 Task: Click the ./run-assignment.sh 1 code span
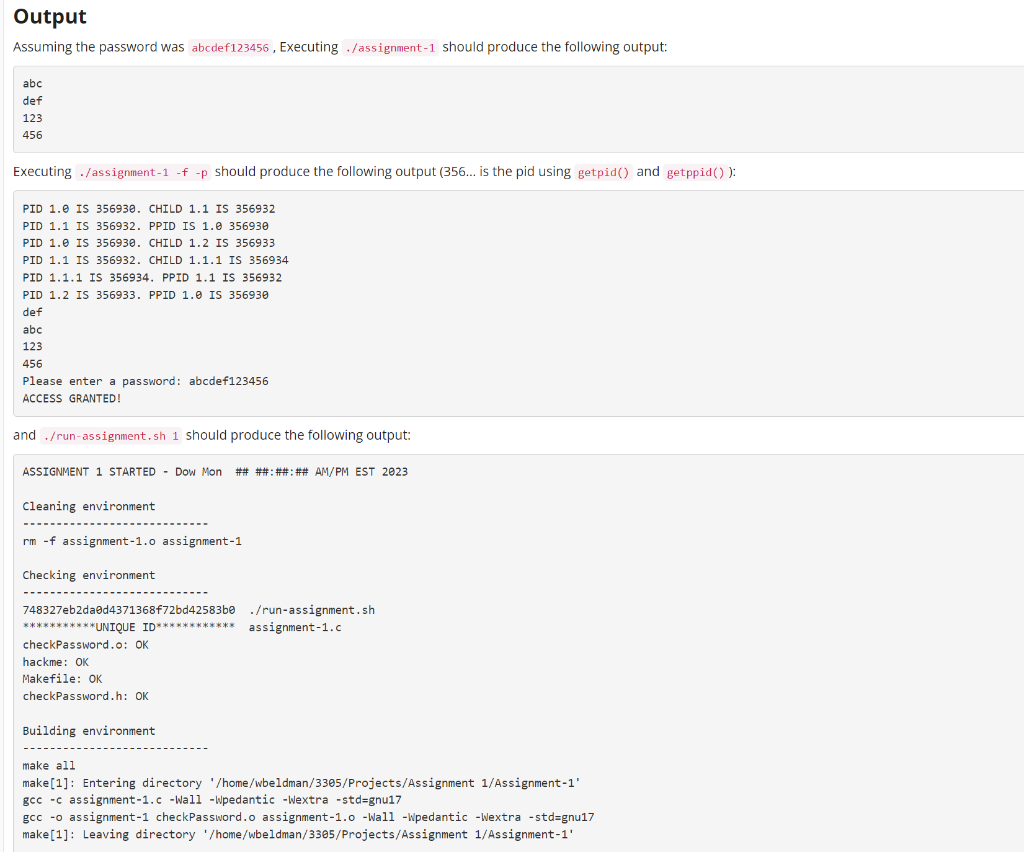(110, 435)
